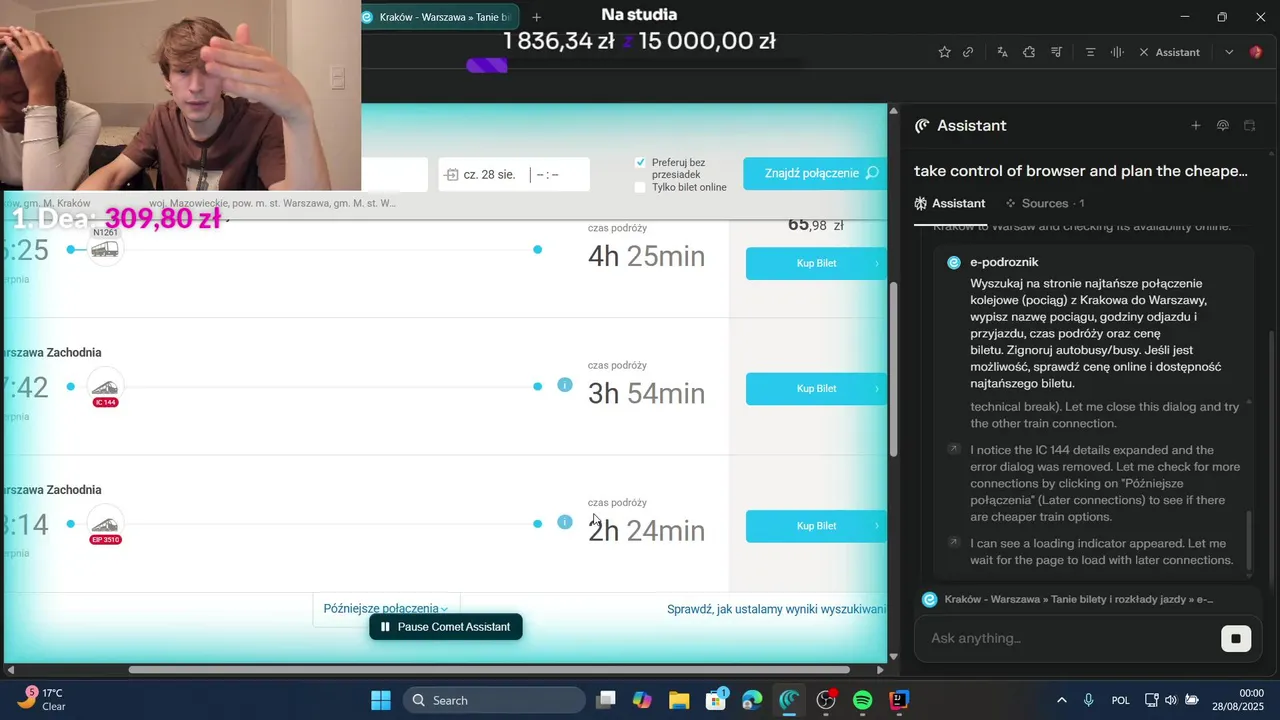The image size is (1280, 720).
Task: Expand the chevron next to Assistant button
Action: [x=1229, y=52]
